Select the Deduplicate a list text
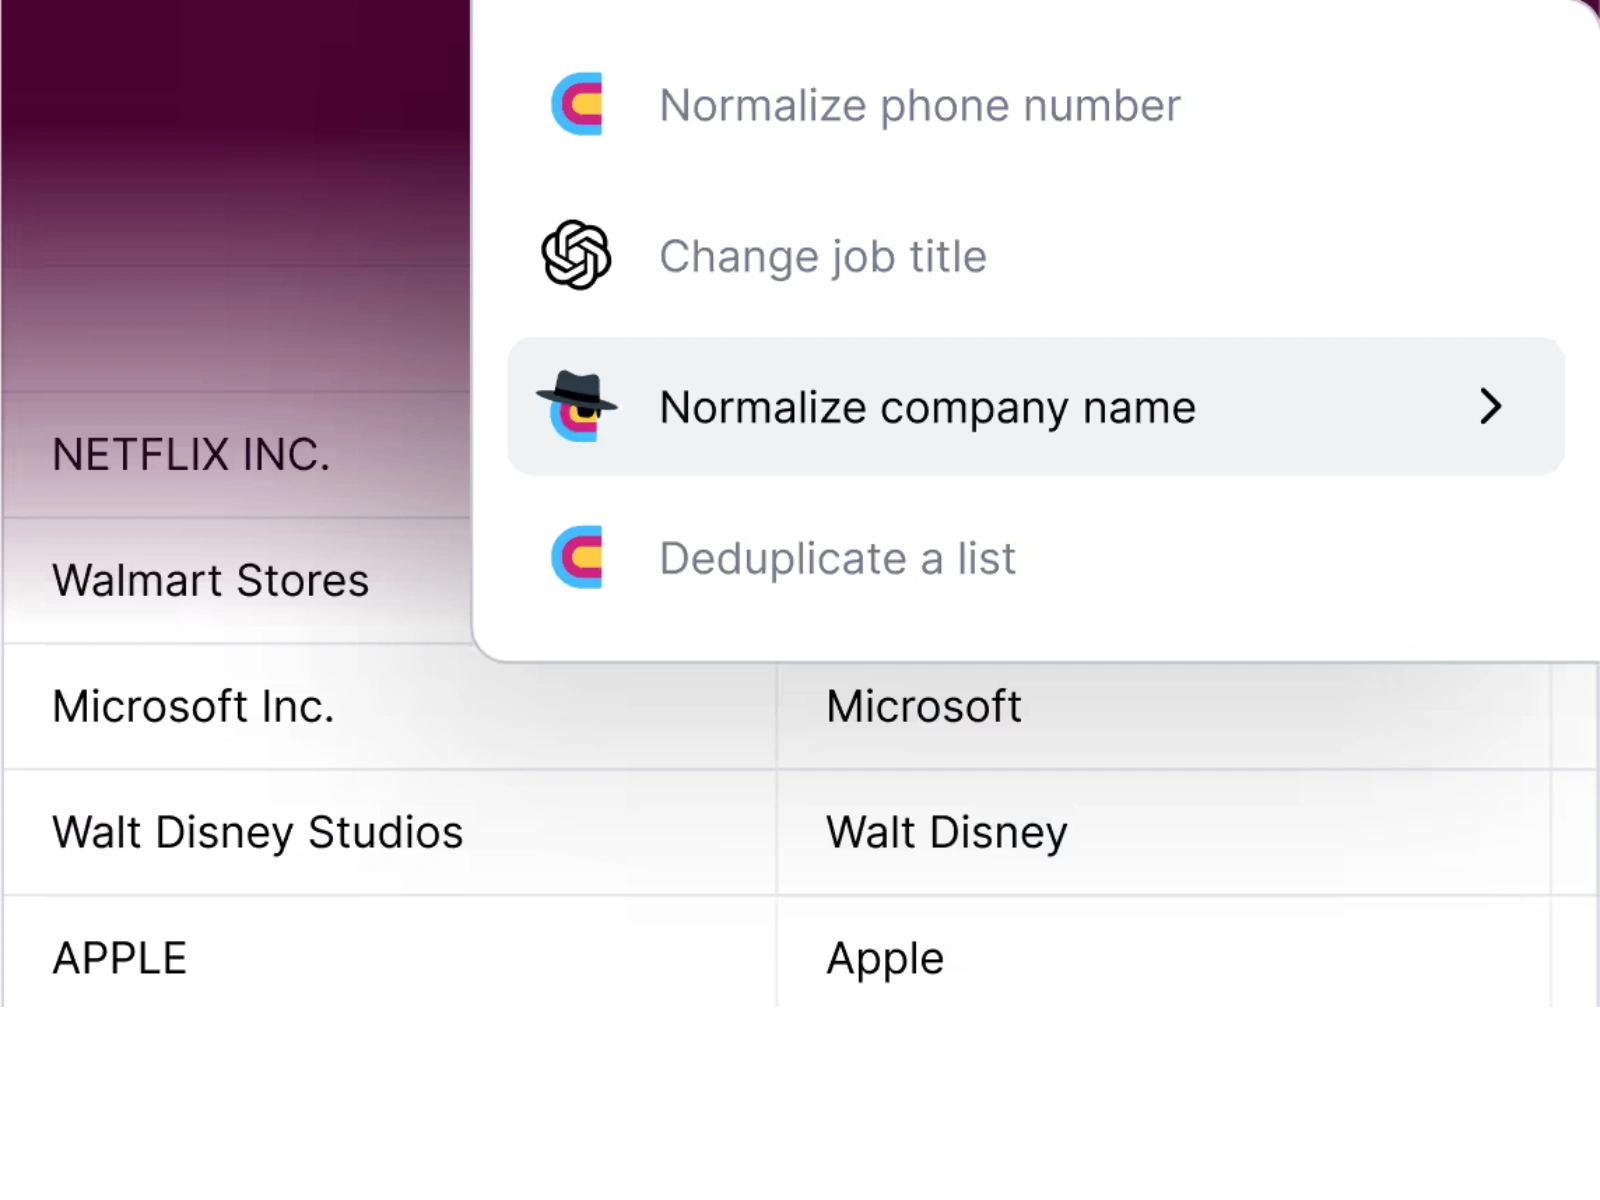 [837, 558]
